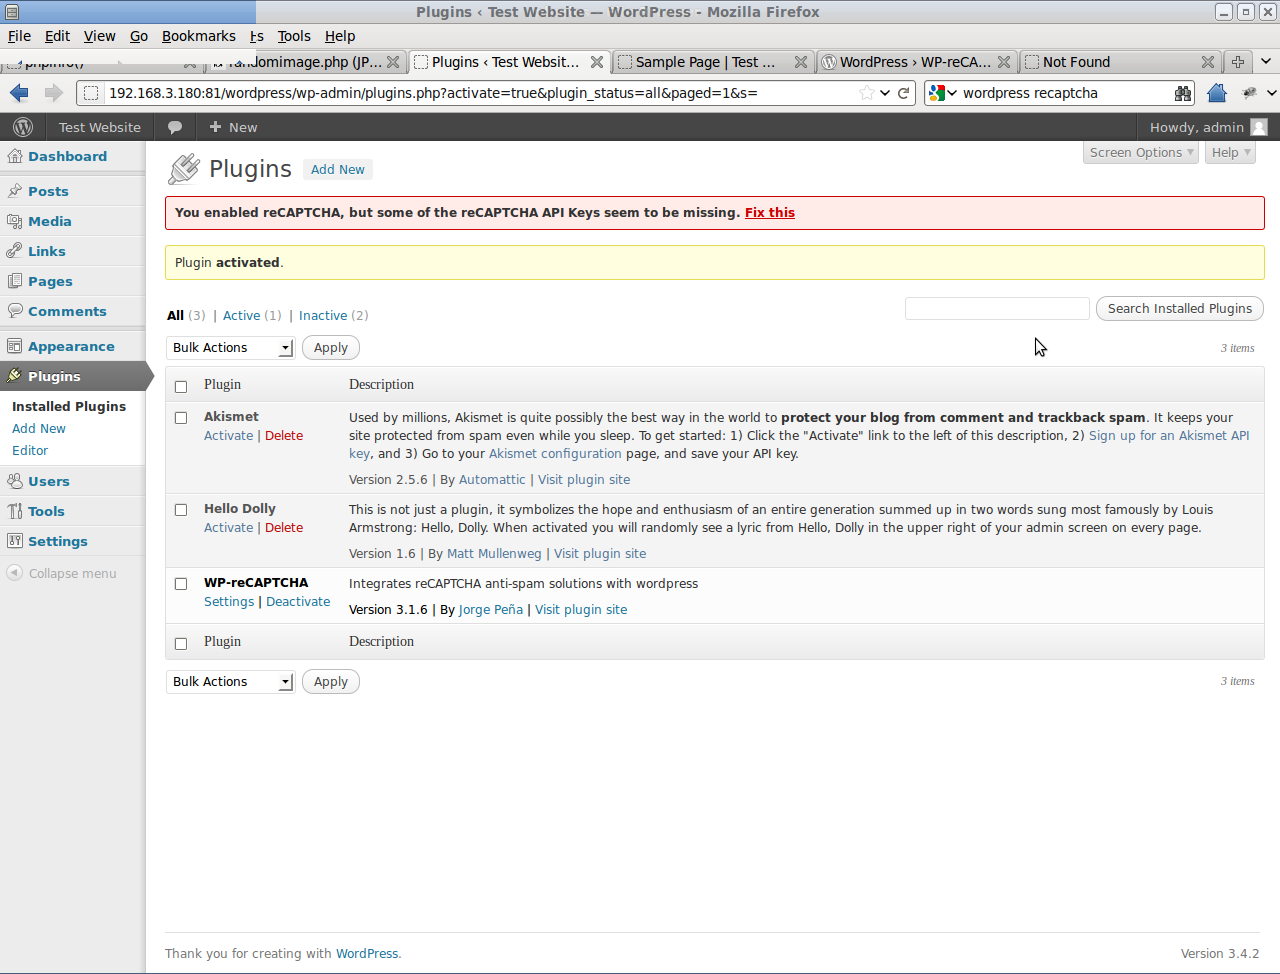
Task: Click the search binoculars icon
Action: pos(1183,93)
